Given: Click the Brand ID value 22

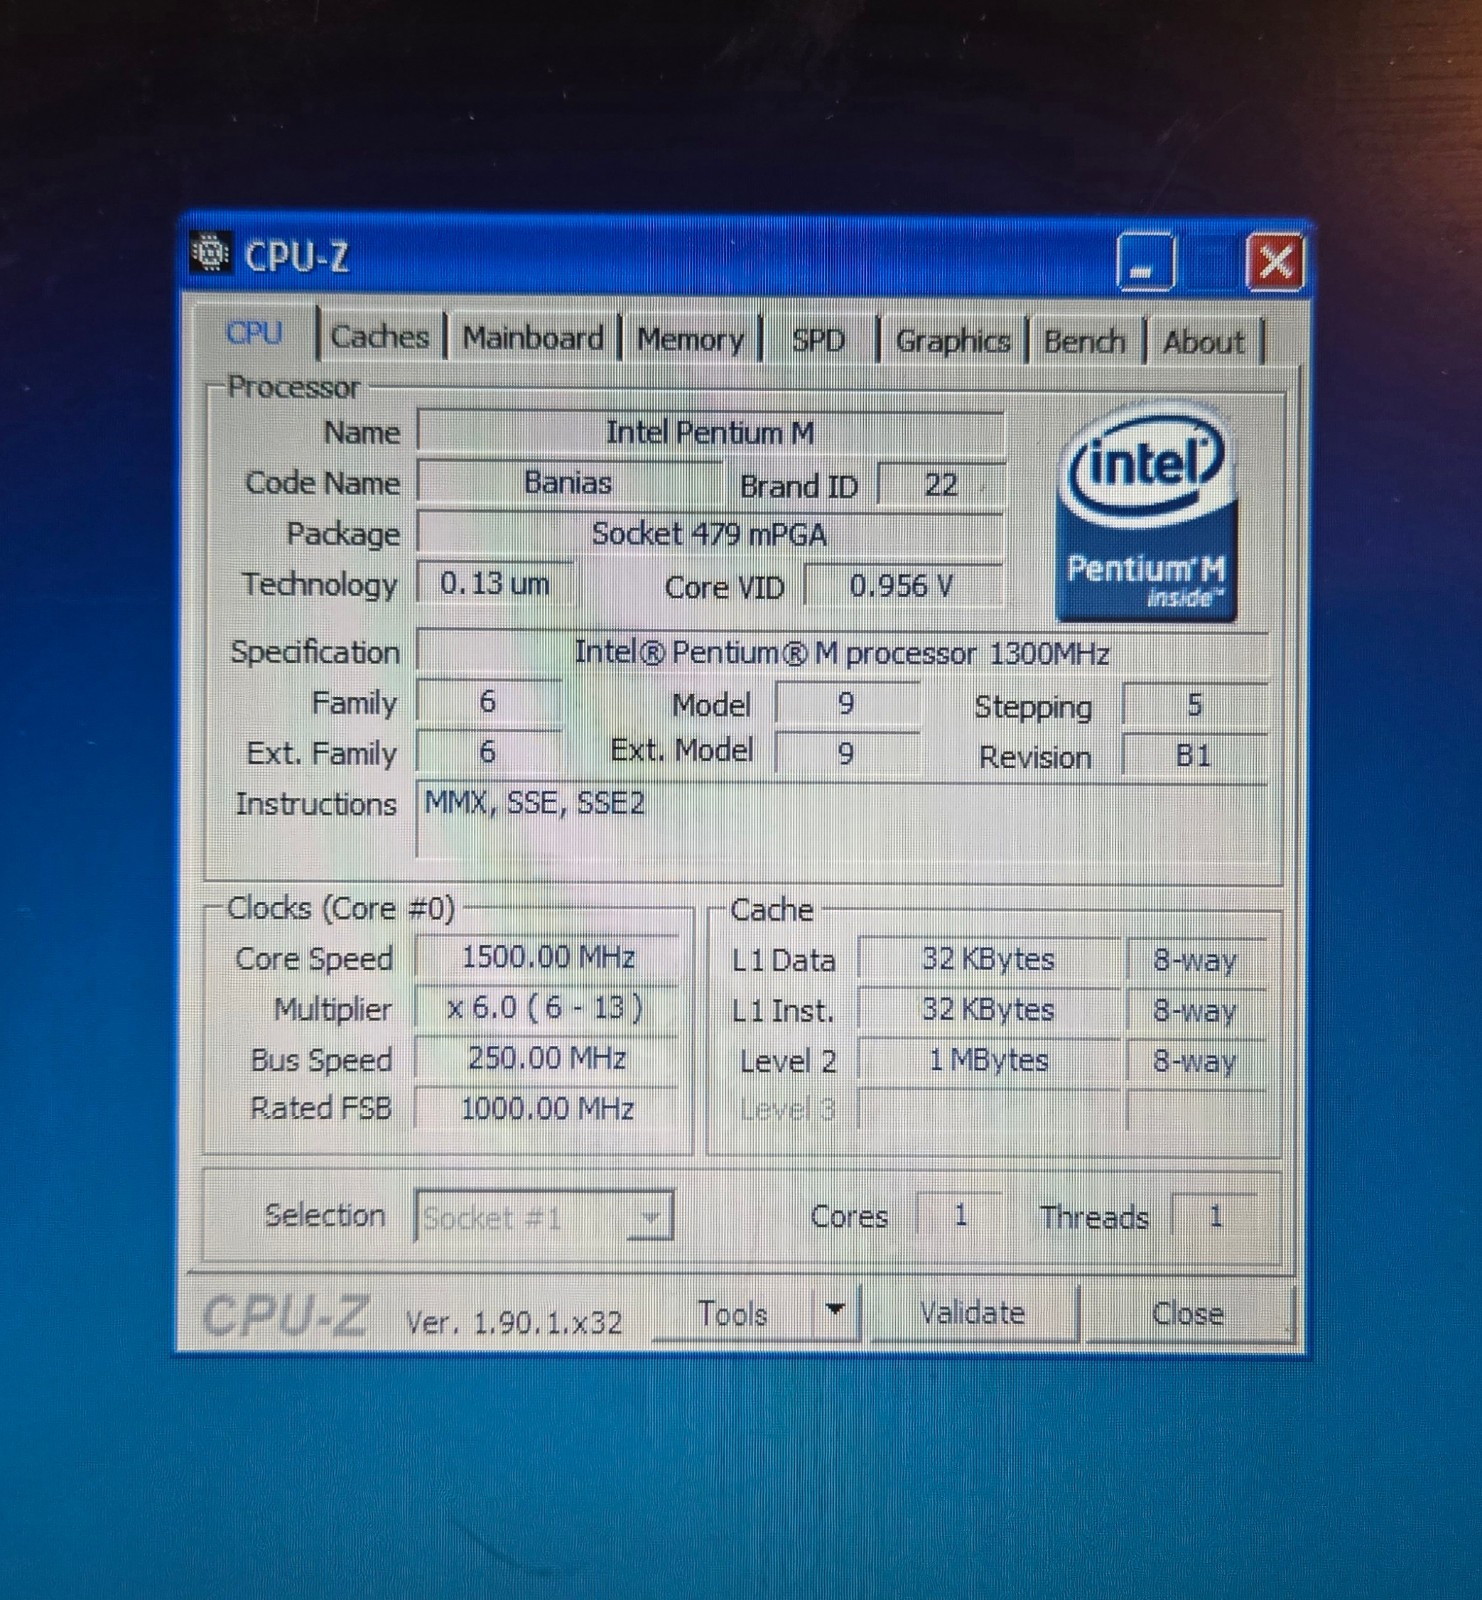Looking at the screenshot, I should (940, 485).
